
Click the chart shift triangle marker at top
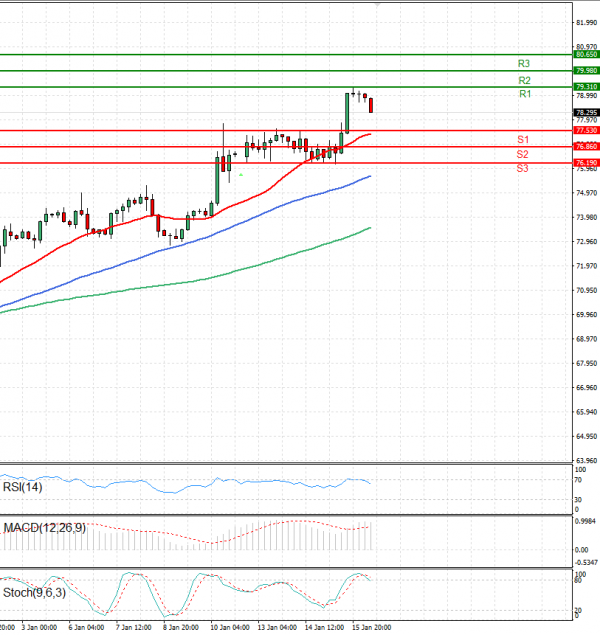point(378,4)
